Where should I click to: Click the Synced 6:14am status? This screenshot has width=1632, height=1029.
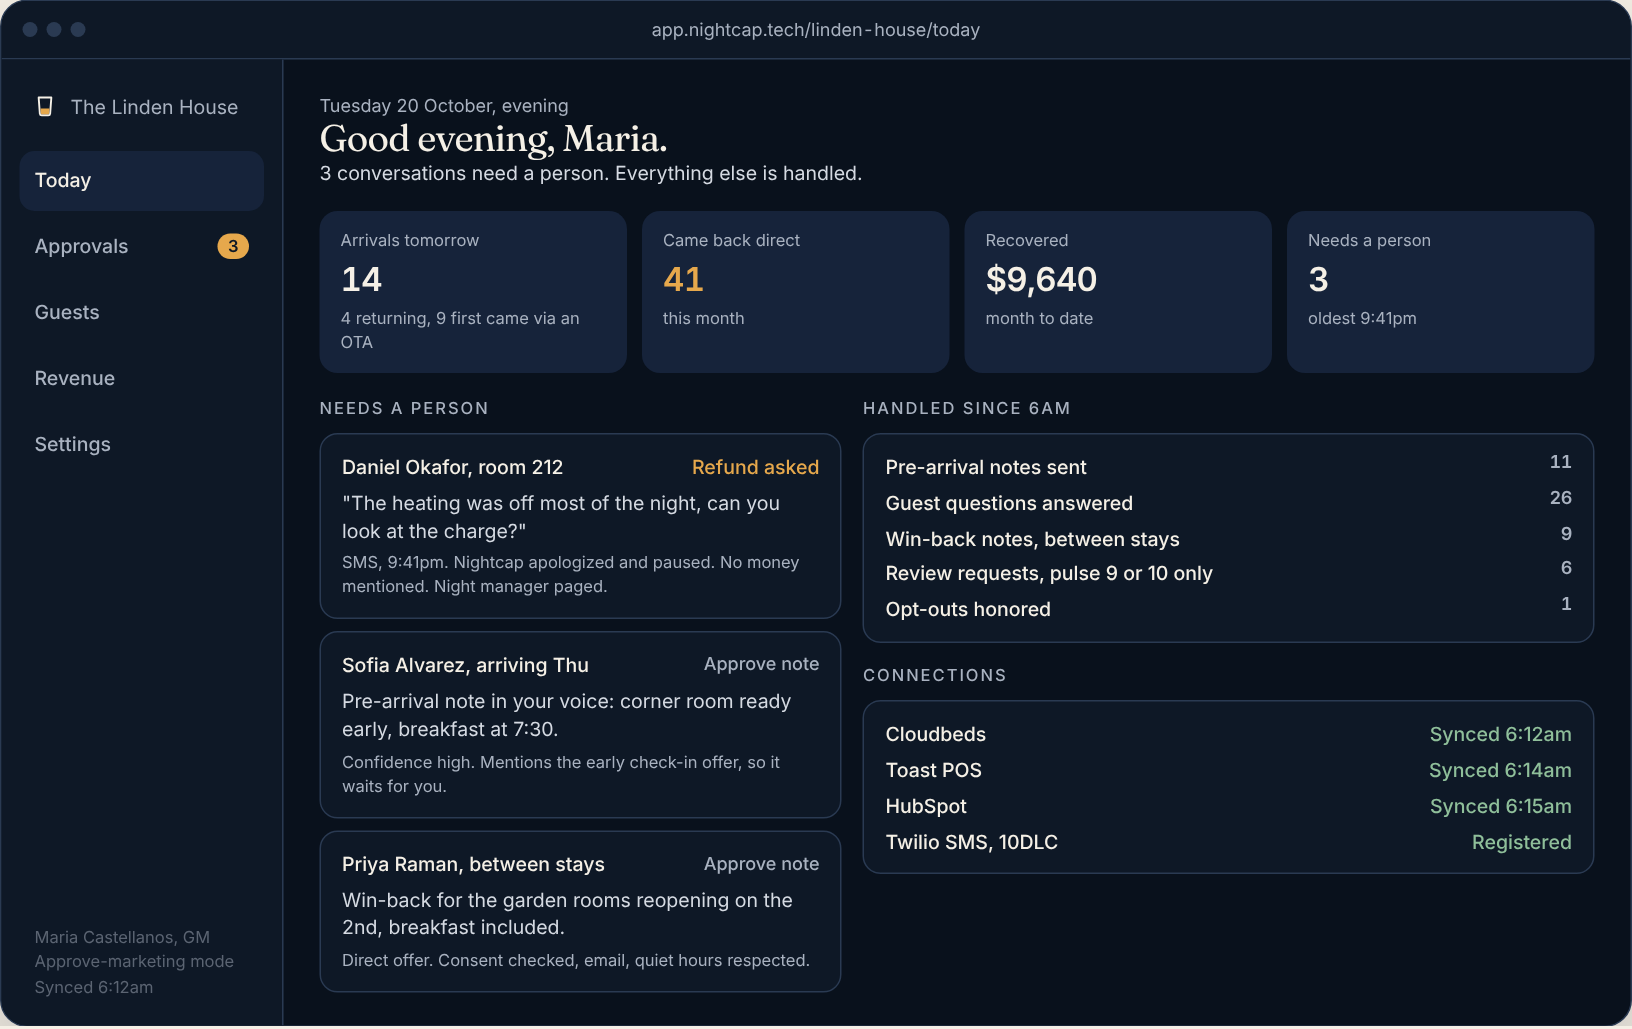click(1500, 770)
